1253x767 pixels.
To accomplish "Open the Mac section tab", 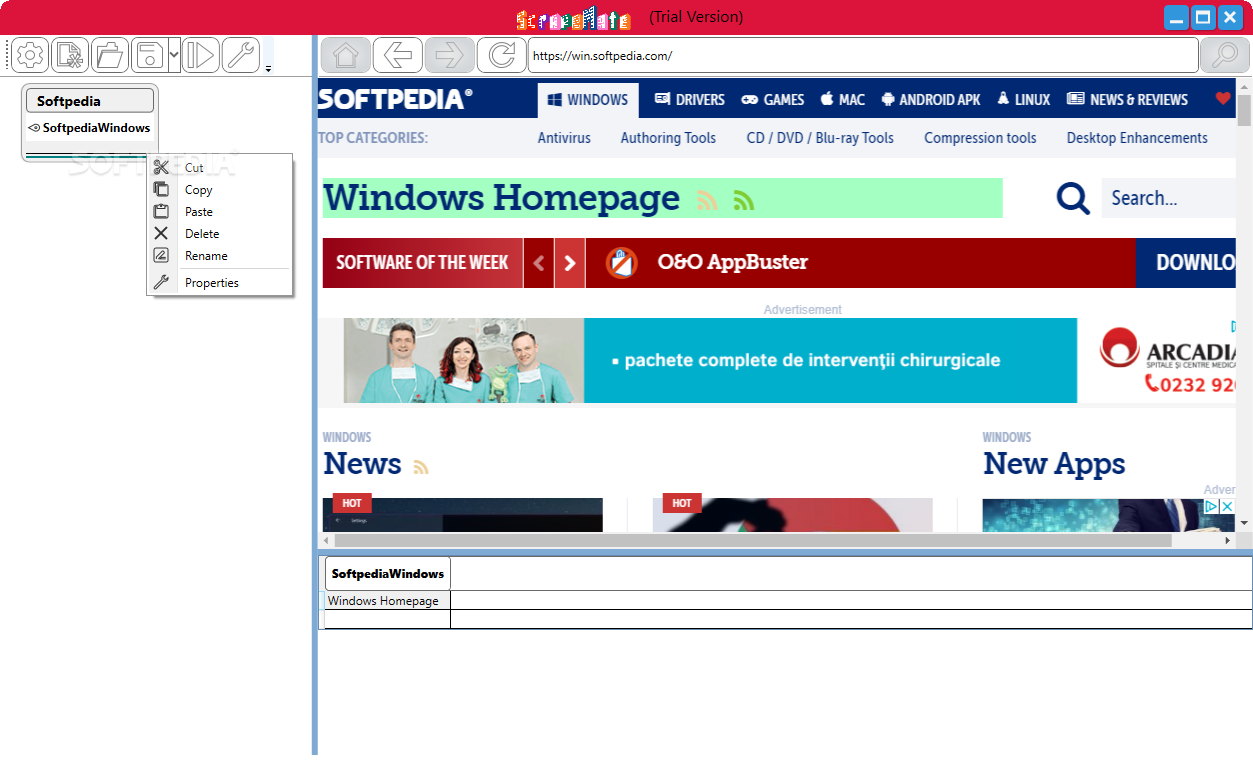I will tap(843, 100).
